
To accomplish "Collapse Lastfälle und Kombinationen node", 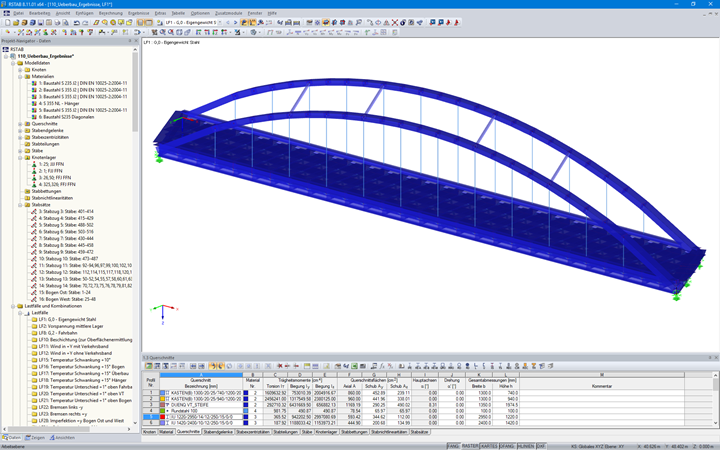I will pos(13,306).
